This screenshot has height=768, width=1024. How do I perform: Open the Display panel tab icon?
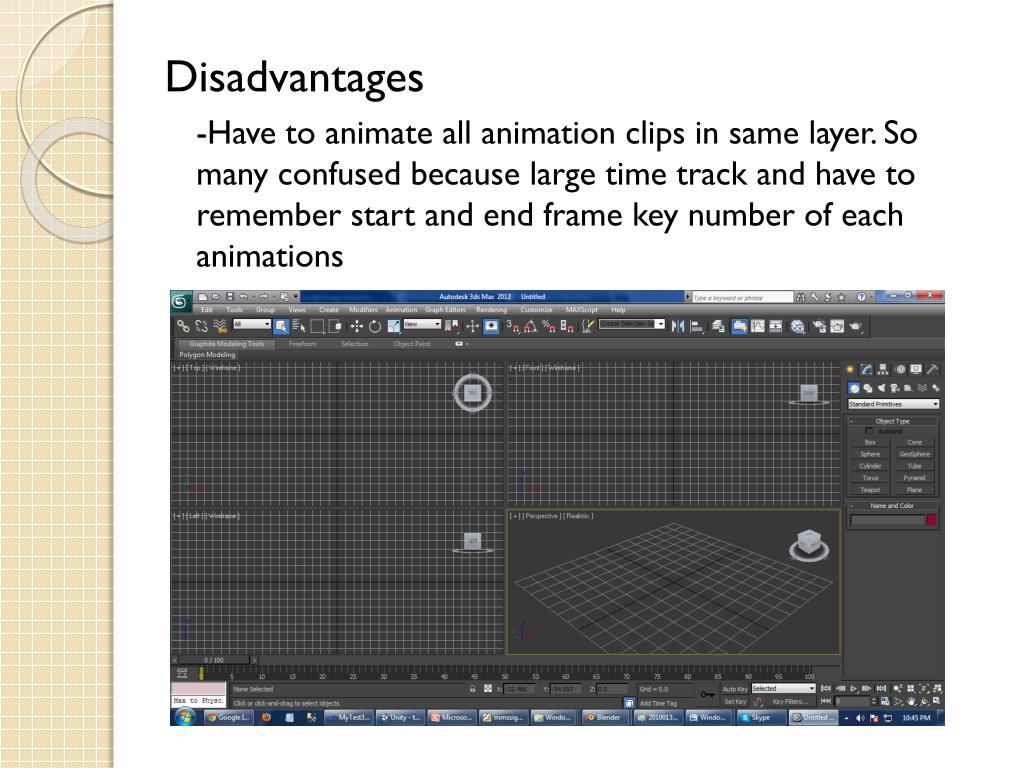916,369
